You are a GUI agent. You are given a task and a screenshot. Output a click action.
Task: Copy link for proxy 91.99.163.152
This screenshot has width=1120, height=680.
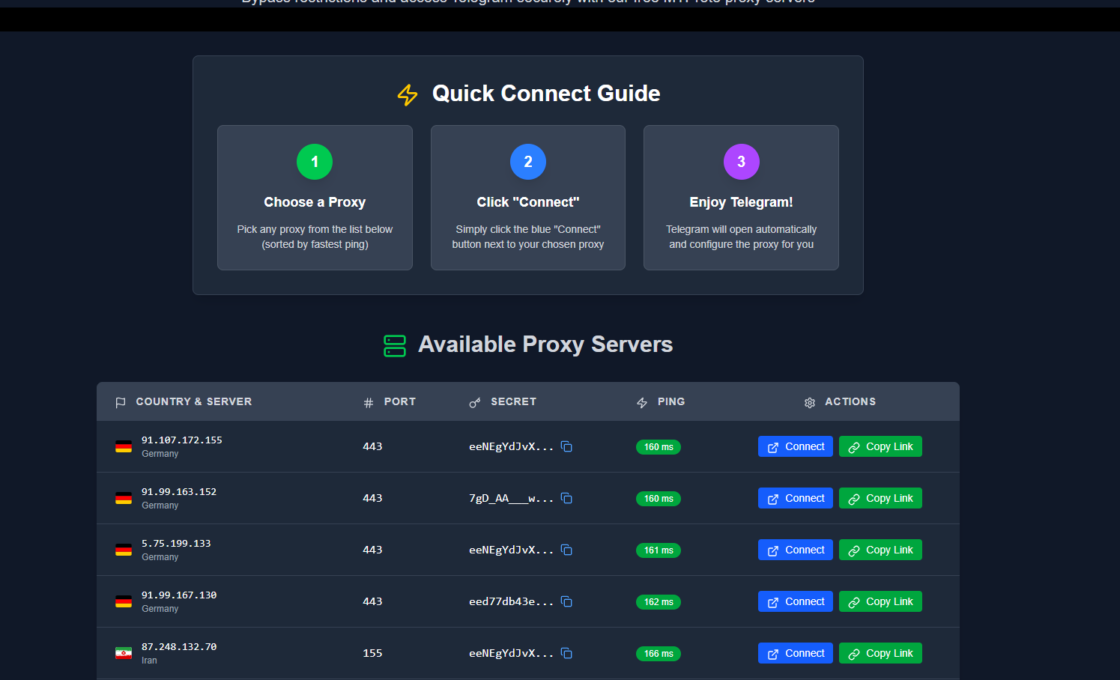pyautogui.click(x=880, y=498)
